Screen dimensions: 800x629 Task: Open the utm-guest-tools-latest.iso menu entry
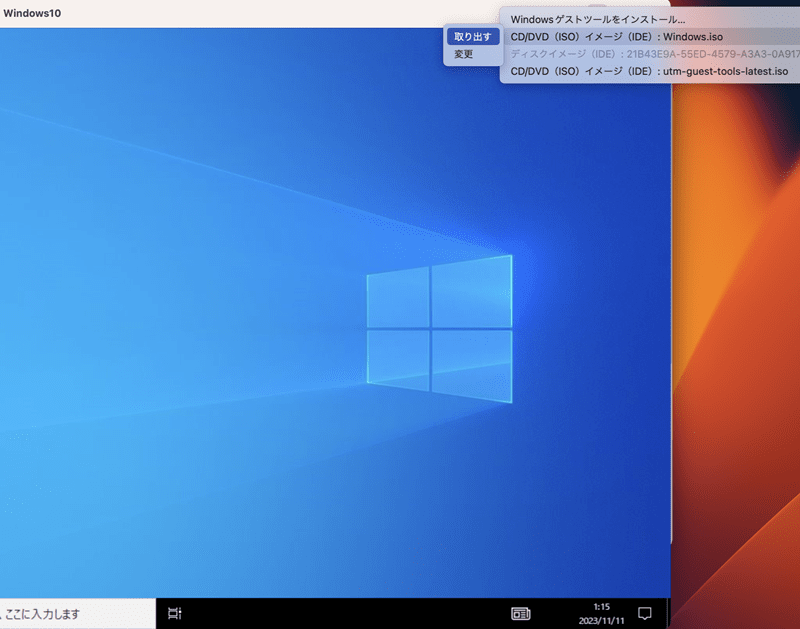click(x=649, y=71)
